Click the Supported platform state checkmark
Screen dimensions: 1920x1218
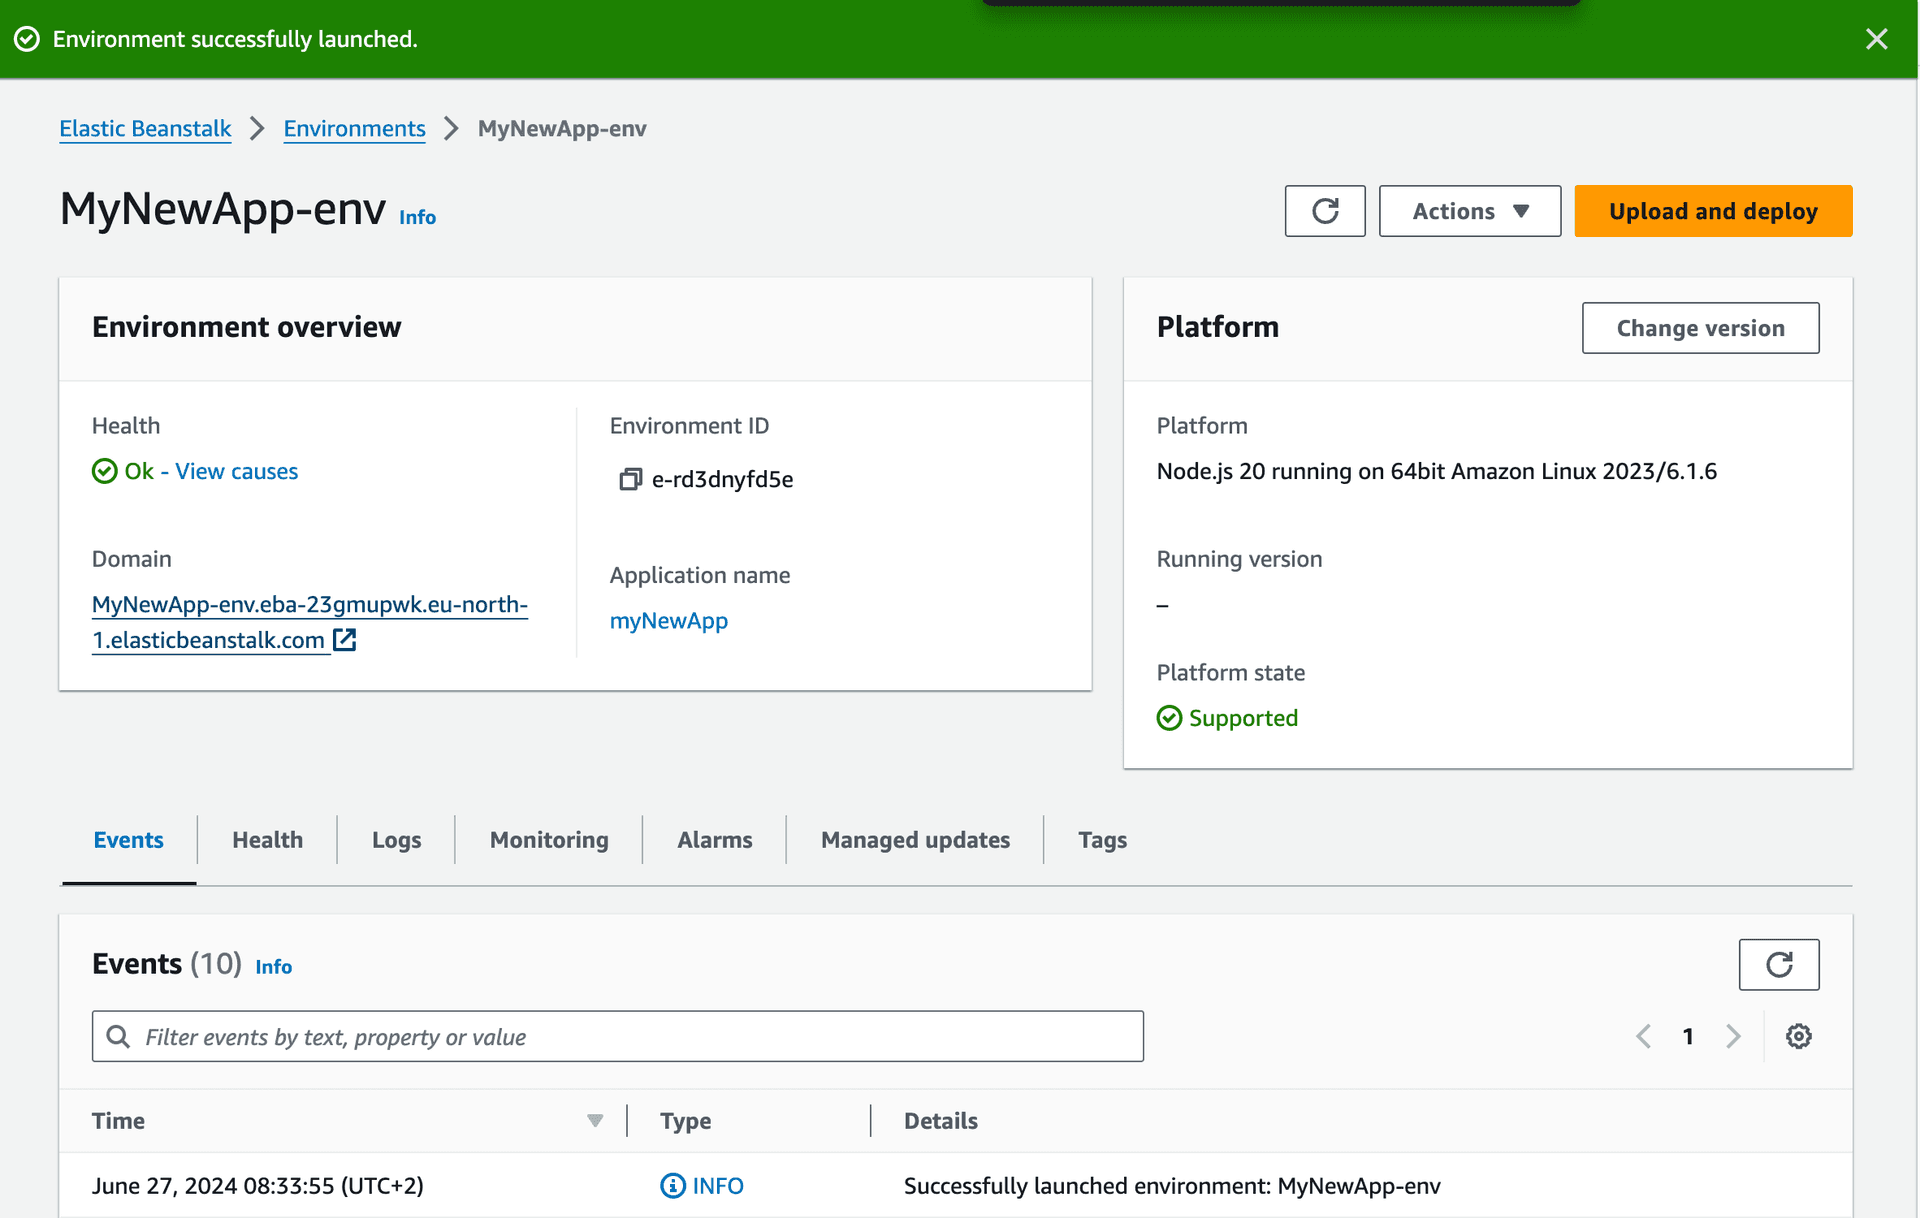pos(1169,718)
